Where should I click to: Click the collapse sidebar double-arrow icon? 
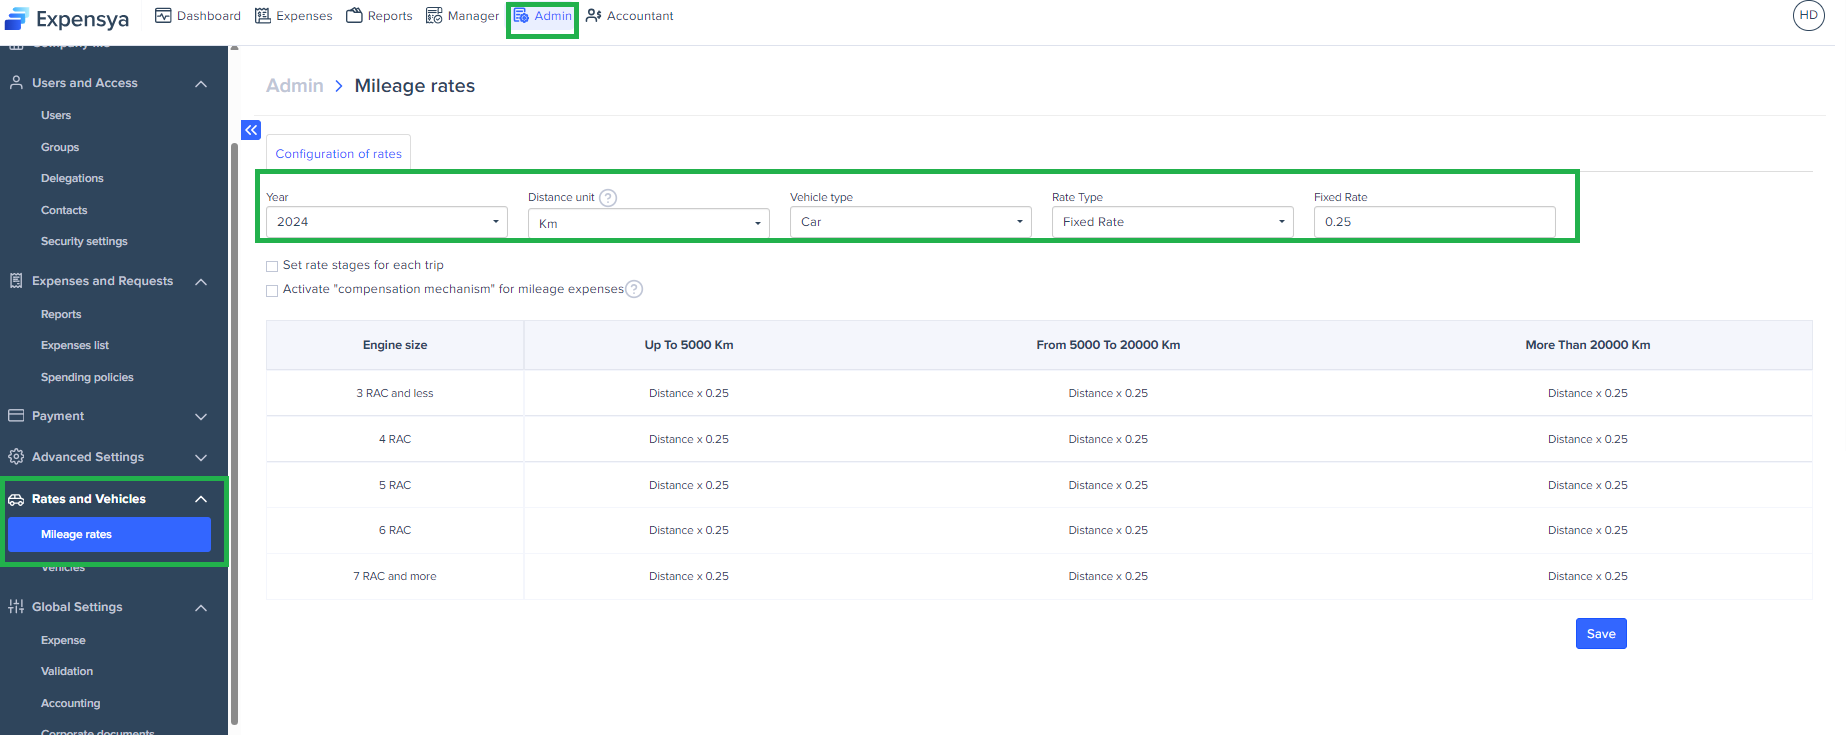(251, 130)
